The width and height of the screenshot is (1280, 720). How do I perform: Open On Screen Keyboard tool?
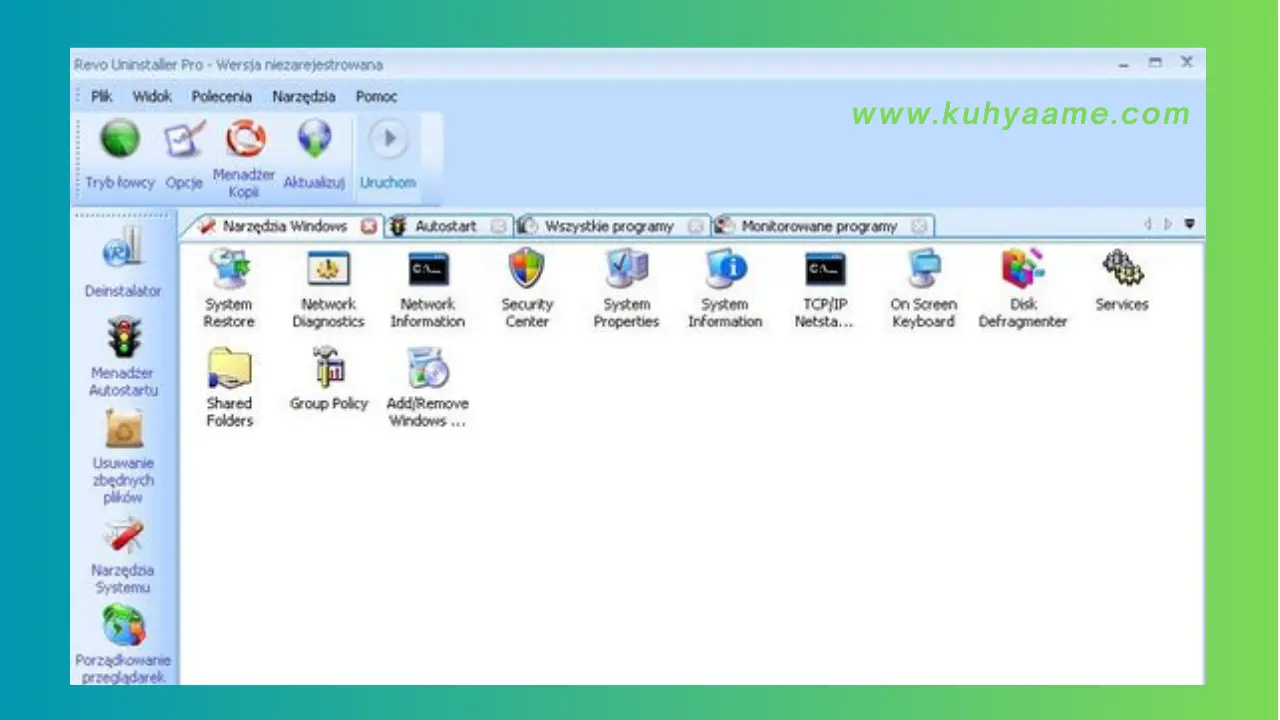coord(924,288)
